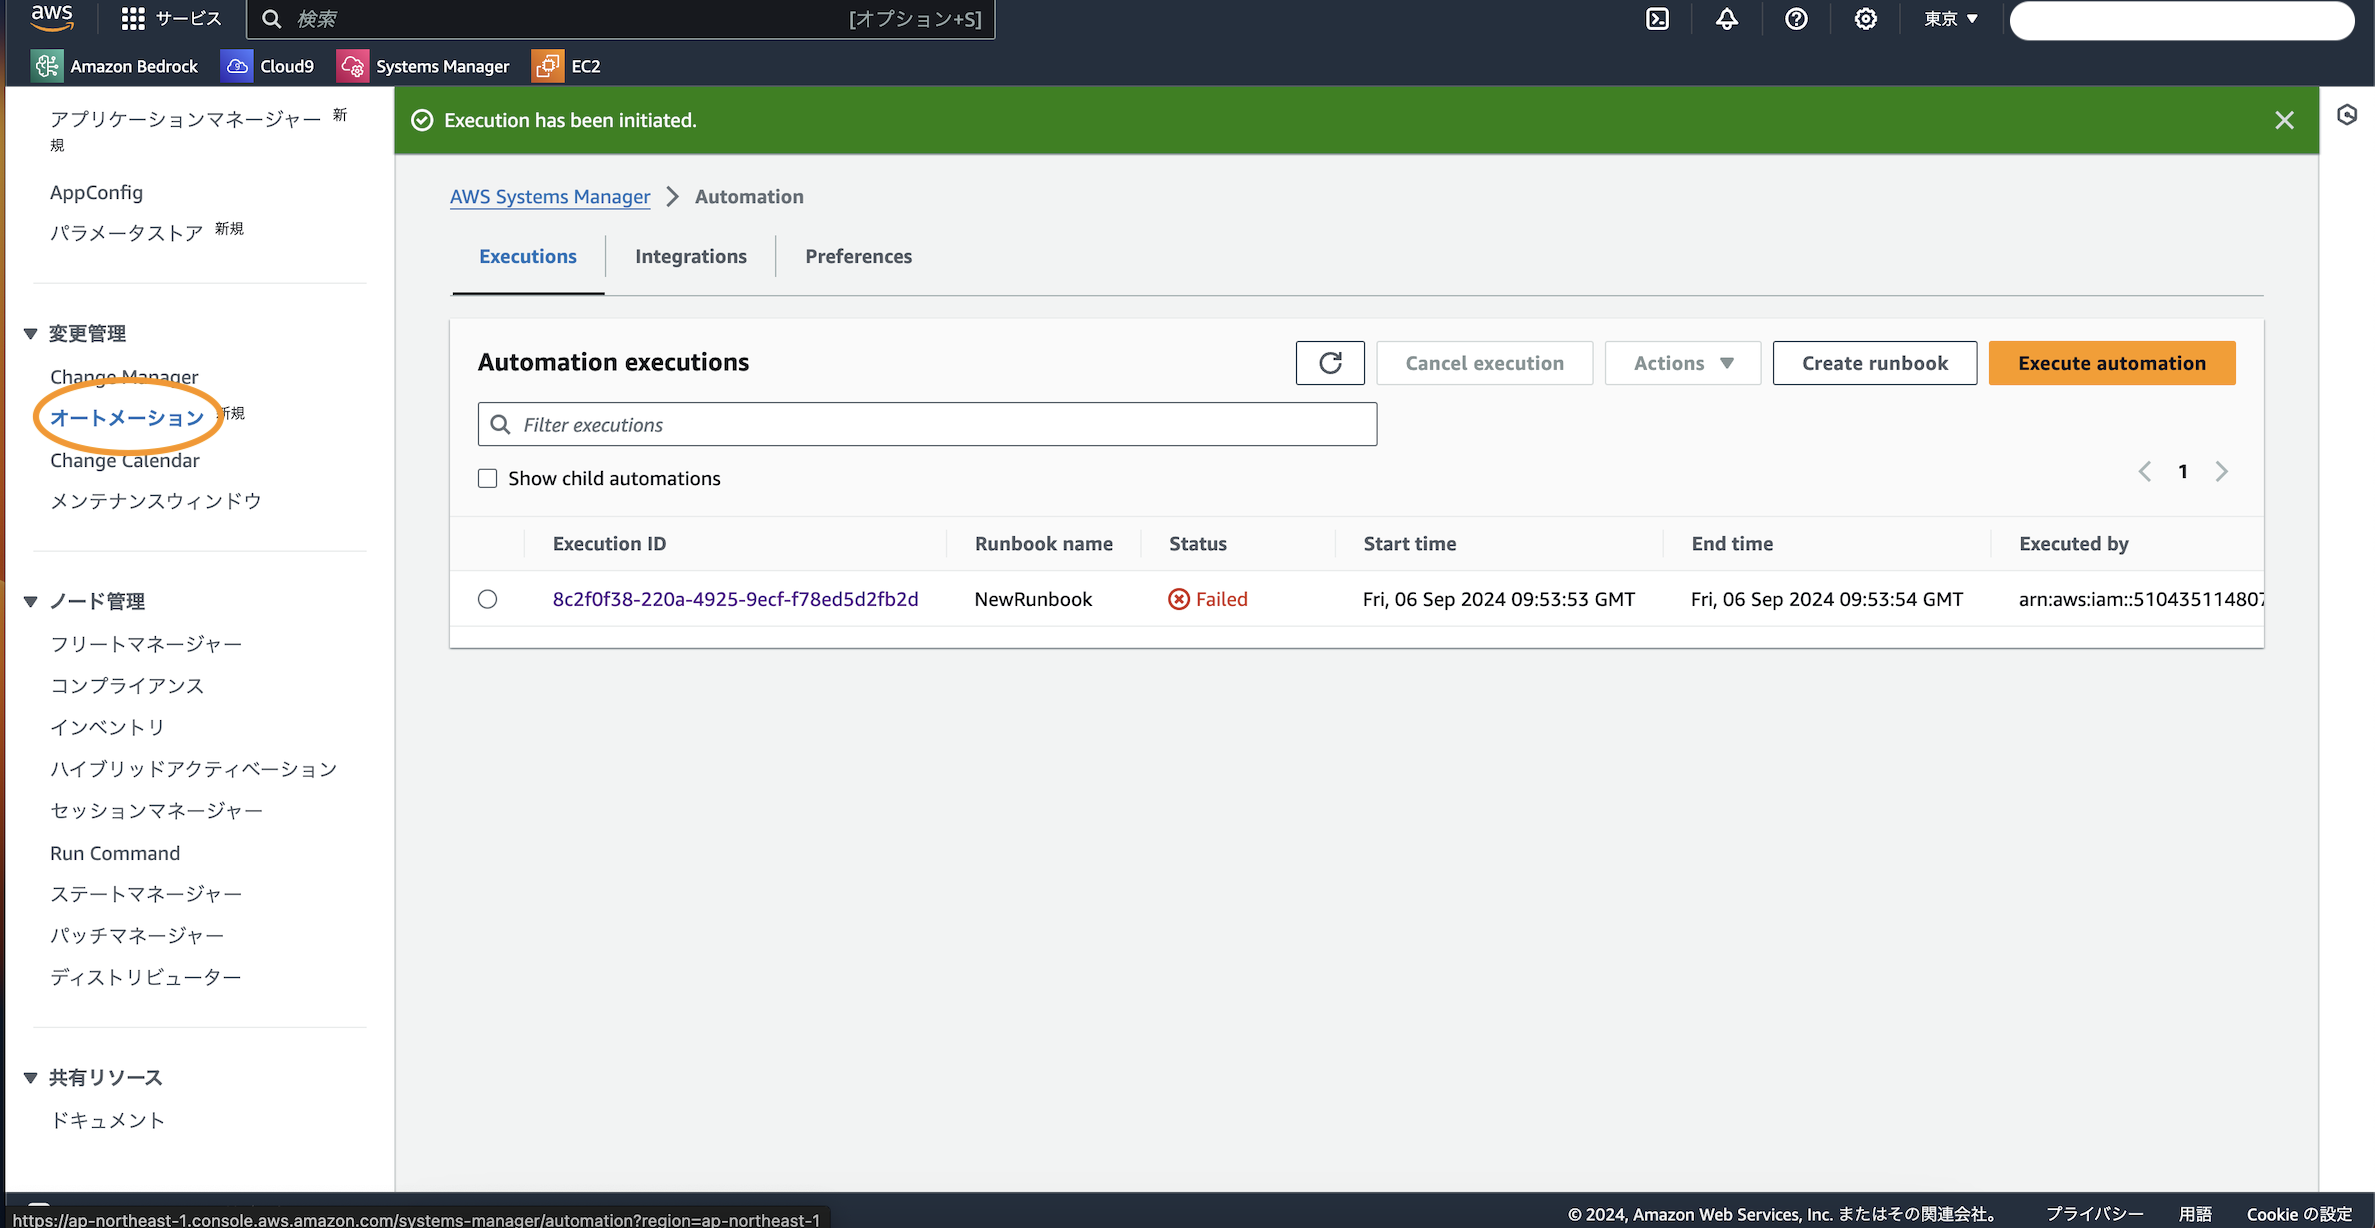The image size is (2375, 1228).
Task: Switch to the Preferences tab
Action: 857,256
